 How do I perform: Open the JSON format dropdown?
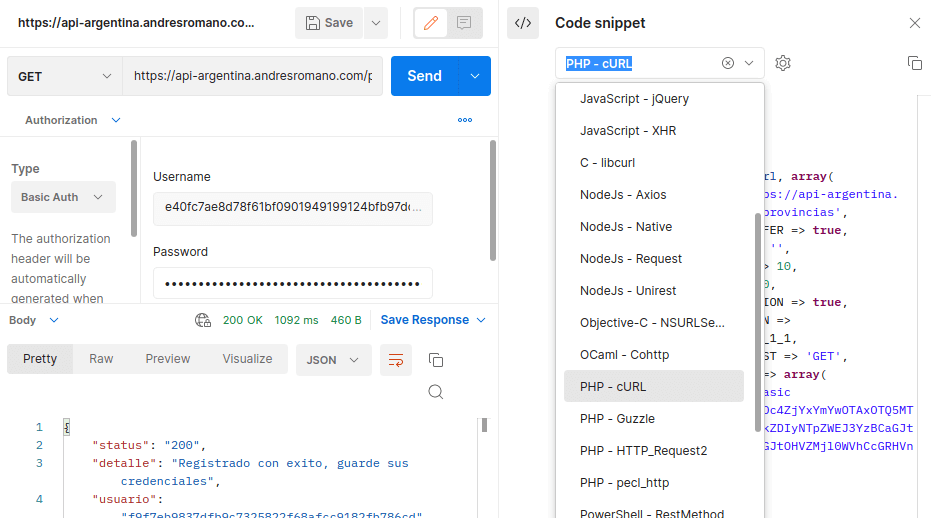333,360
